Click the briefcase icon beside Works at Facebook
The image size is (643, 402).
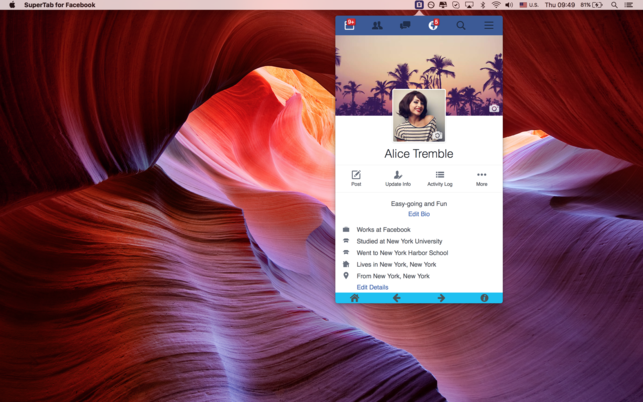click(346, 229)
